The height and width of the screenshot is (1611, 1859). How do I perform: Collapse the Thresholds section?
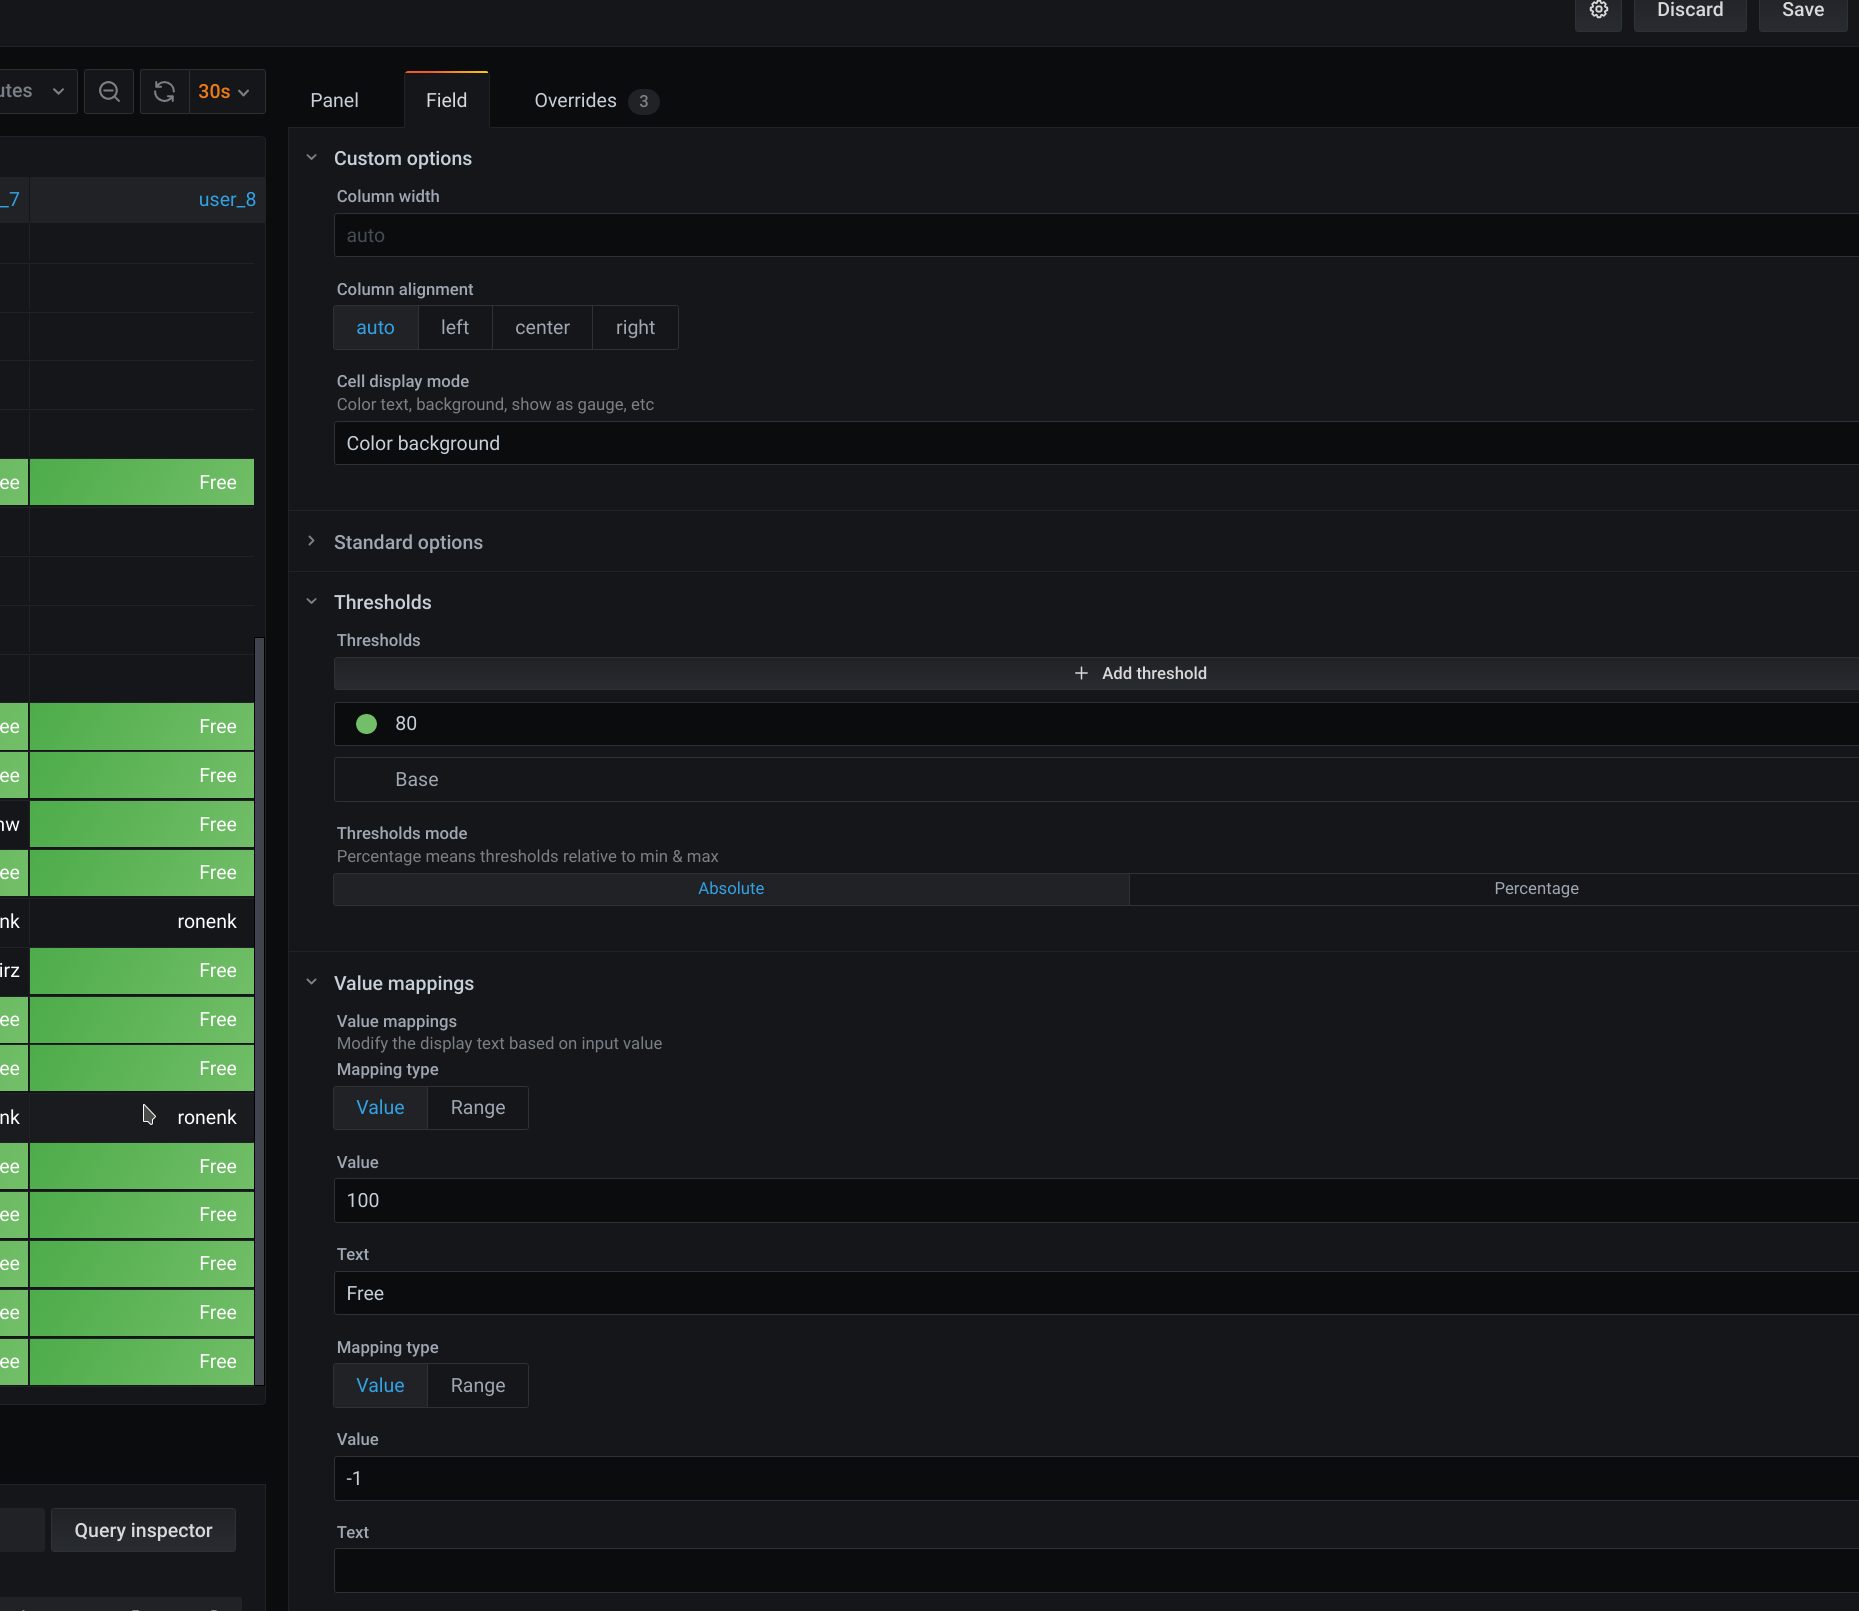(x=312, y=601)
